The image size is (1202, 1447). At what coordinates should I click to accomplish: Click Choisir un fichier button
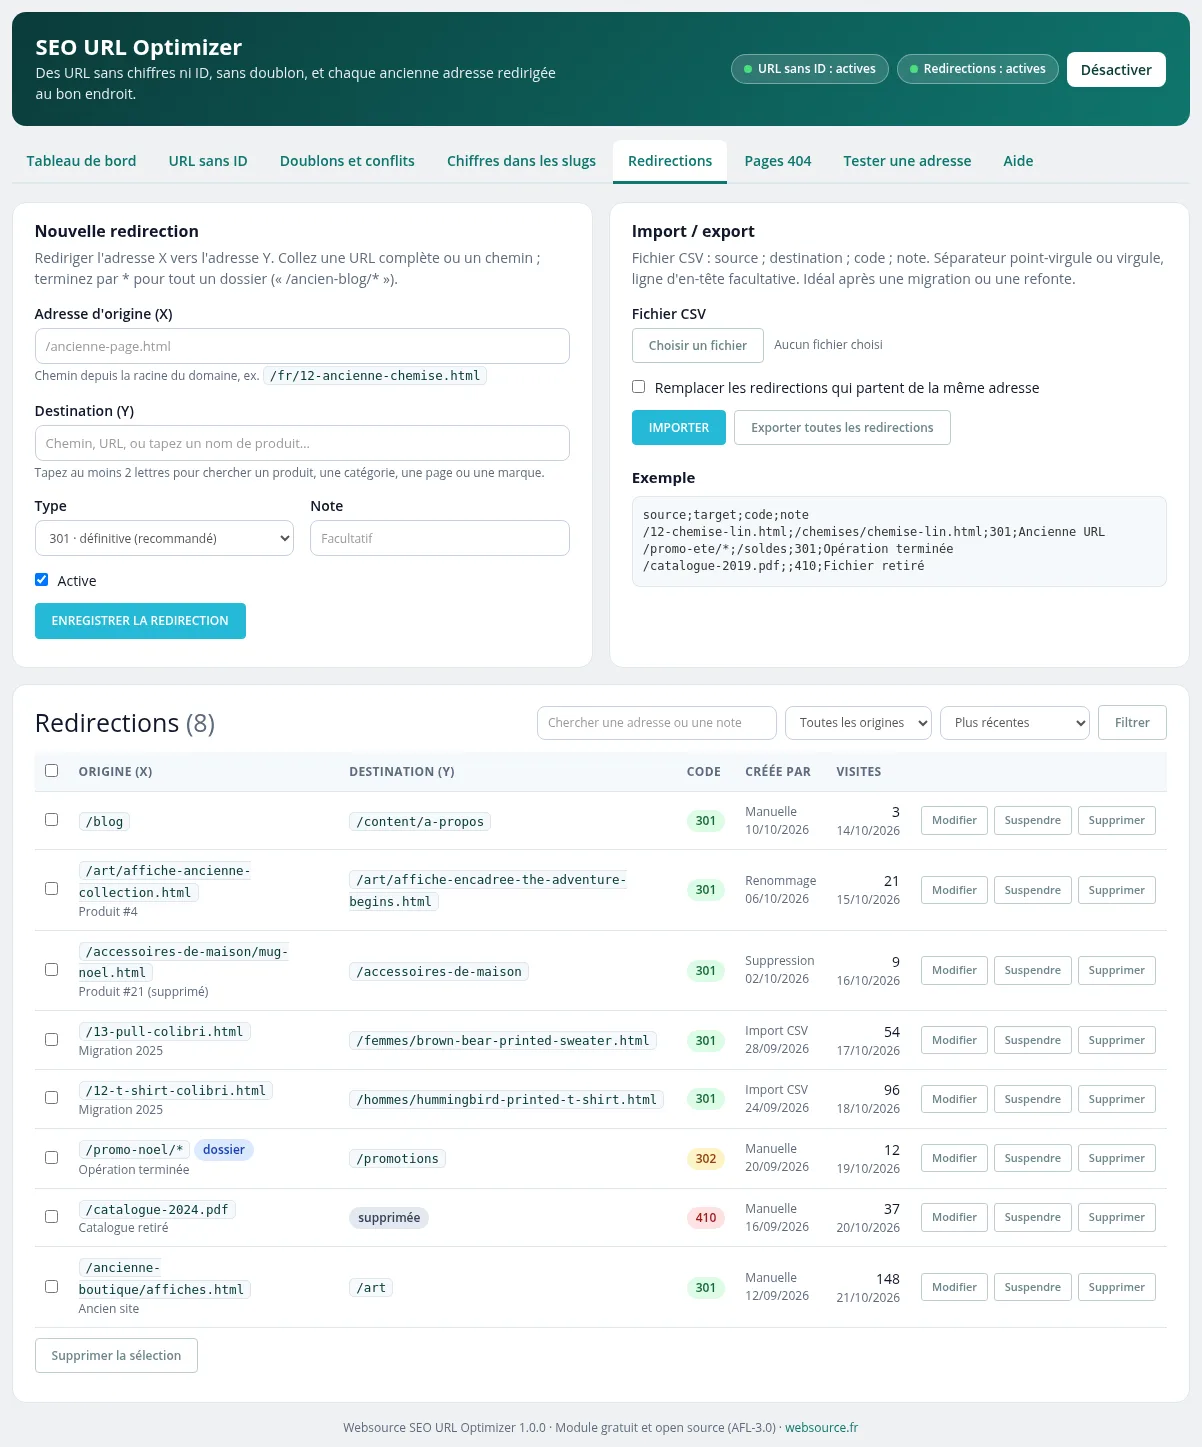tap(698, 346)
